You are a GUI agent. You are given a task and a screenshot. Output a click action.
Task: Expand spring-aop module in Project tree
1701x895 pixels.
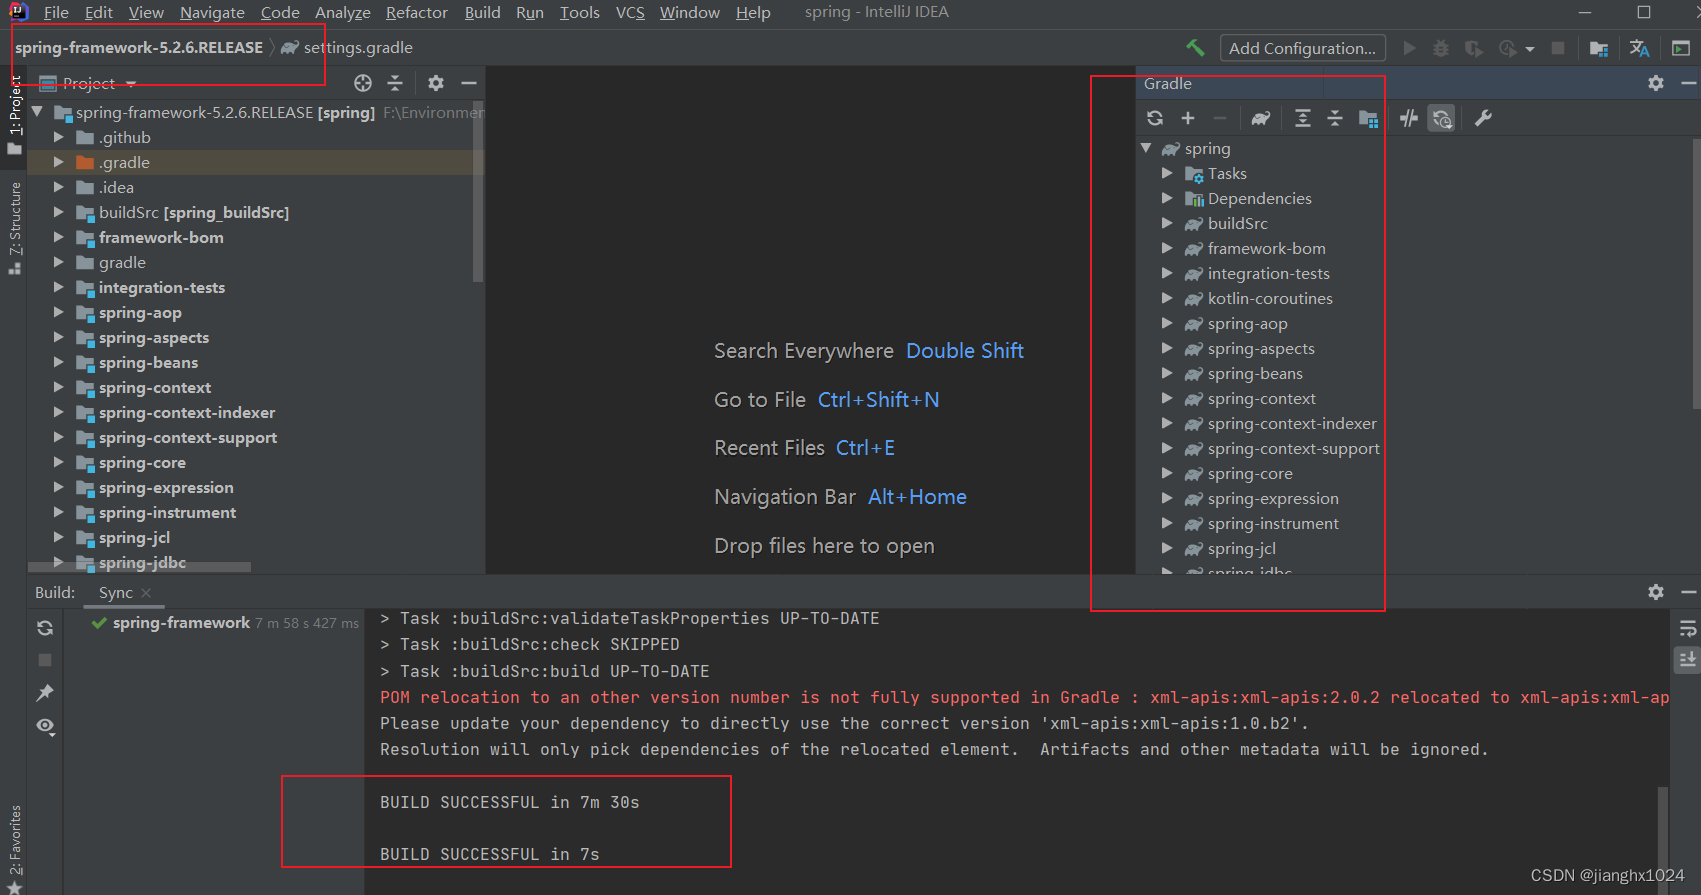(x=59, y=312)
